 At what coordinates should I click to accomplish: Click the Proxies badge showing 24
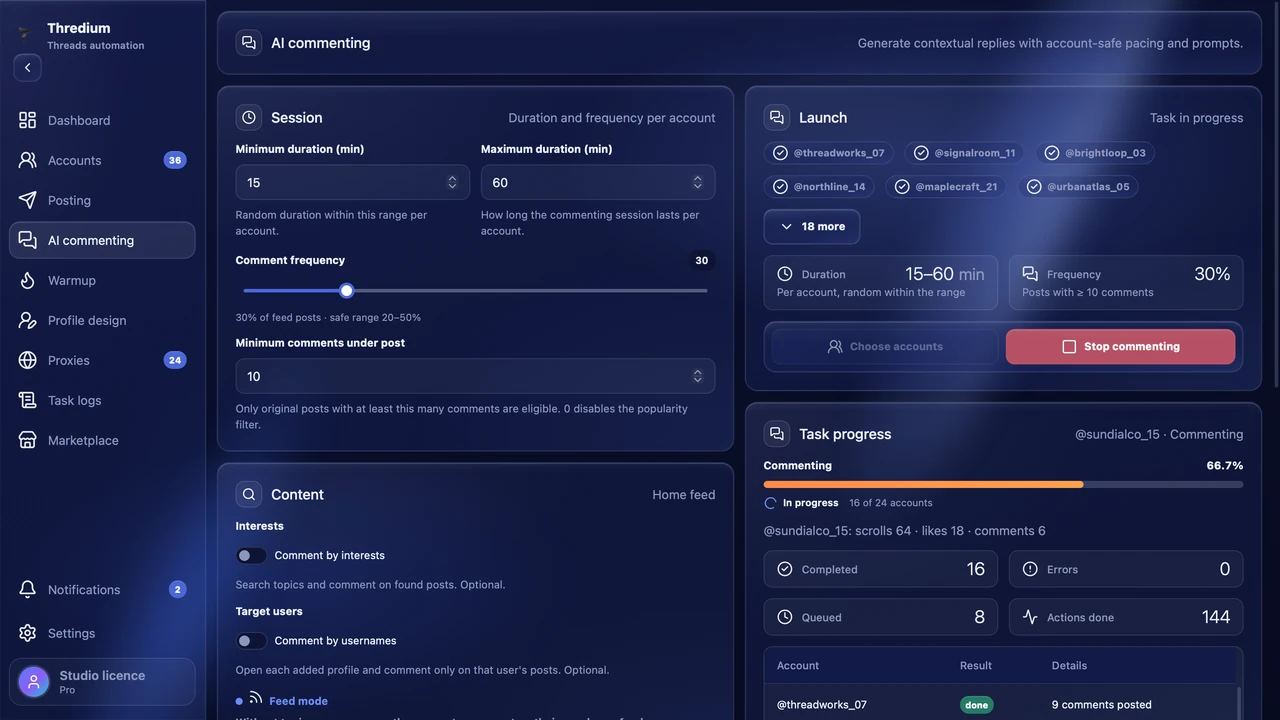tap(175, 360)
